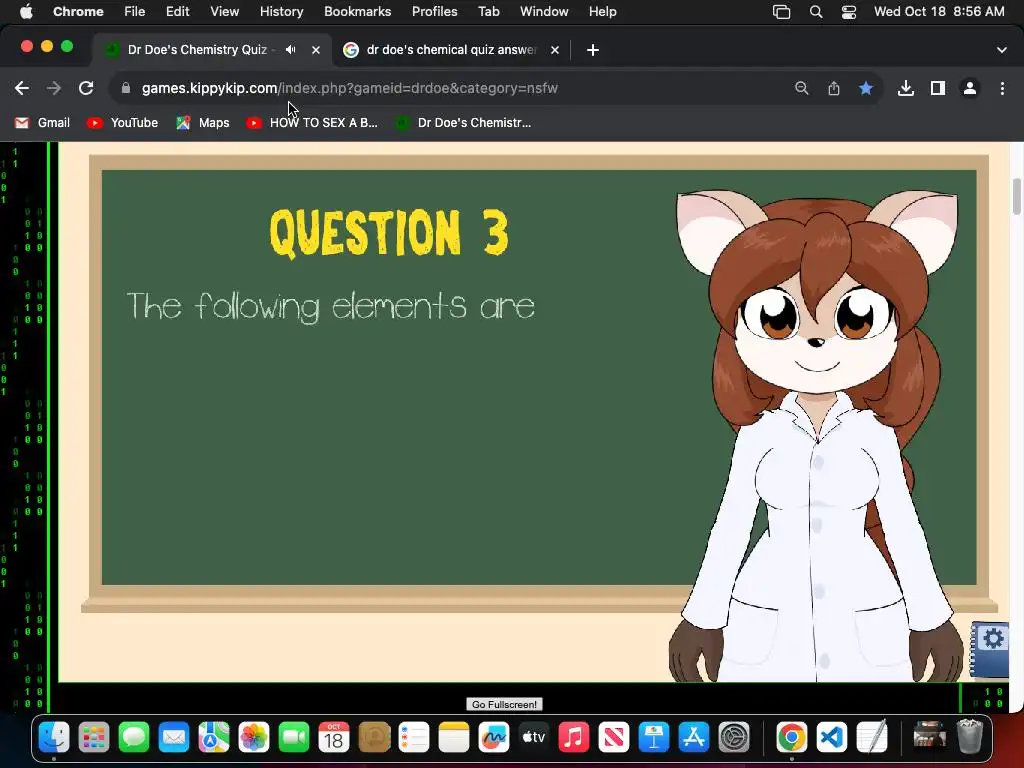Open Finder from the Dock
This screenshot has height=768, width=1024.
54,738
